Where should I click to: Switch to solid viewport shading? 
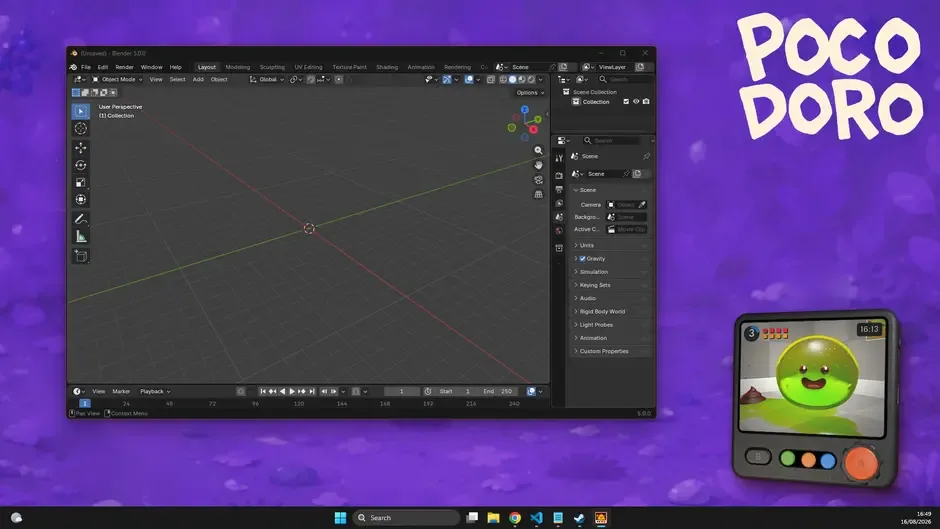[x=513, y=79]
